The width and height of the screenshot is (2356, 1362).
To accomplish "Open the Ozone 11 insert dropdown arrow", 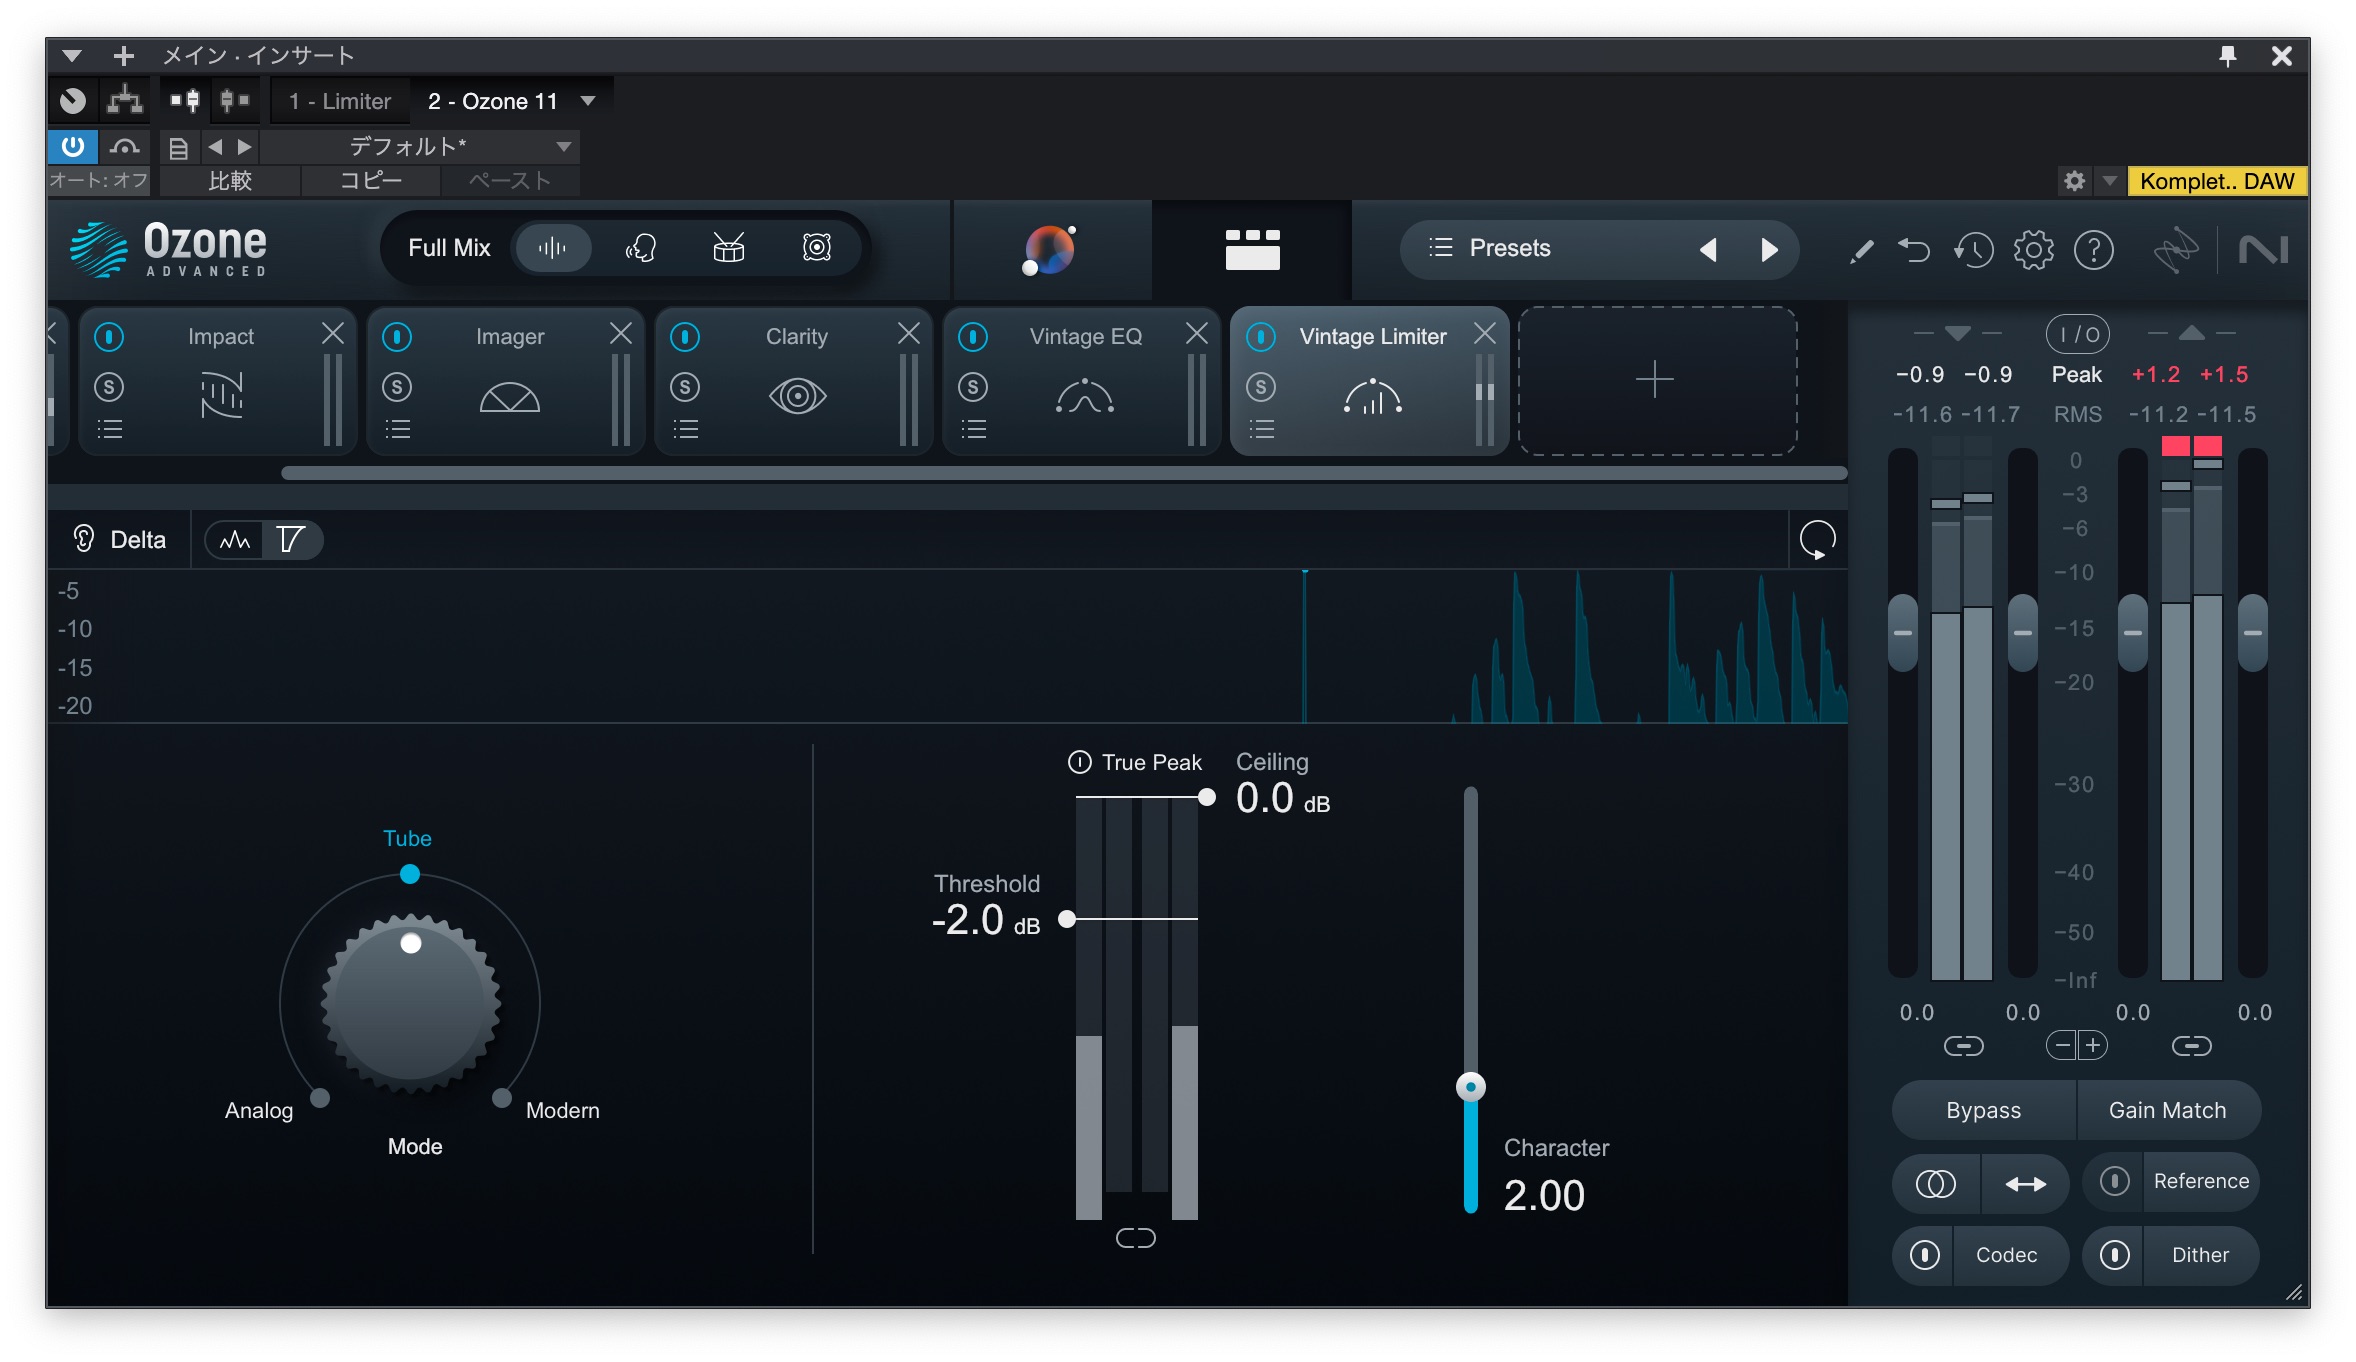I will (588, 101).
